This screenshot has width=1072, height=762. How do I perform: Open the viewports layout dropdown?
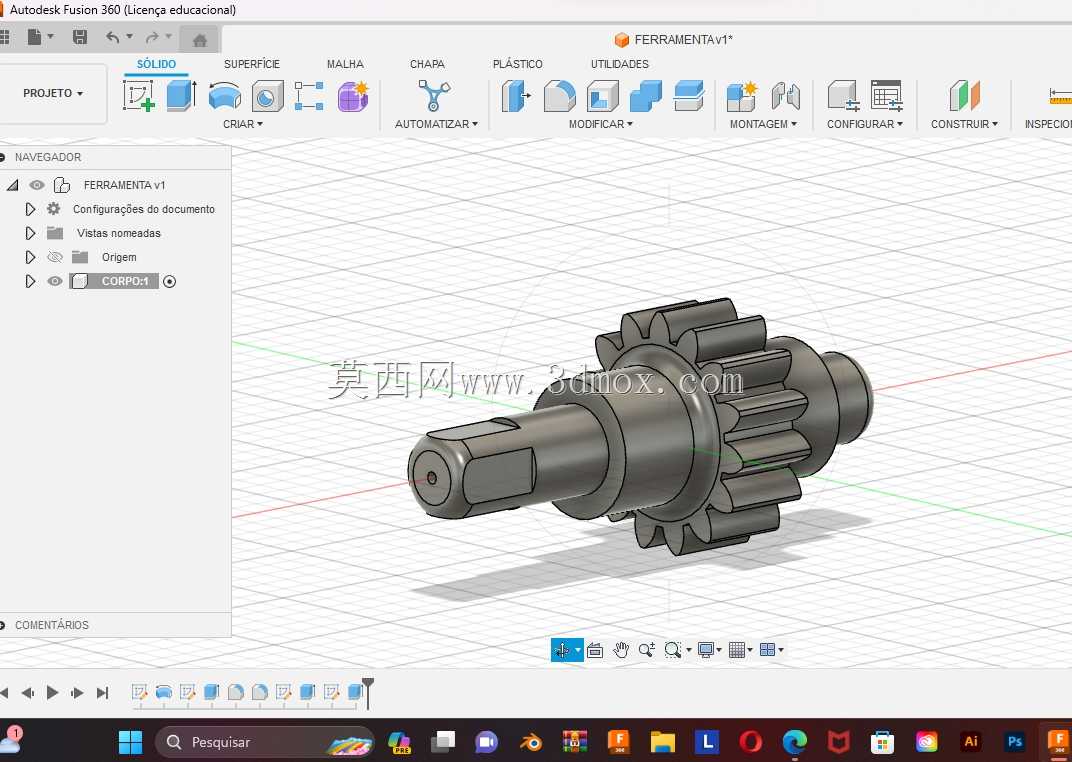(x=771, y=650)
